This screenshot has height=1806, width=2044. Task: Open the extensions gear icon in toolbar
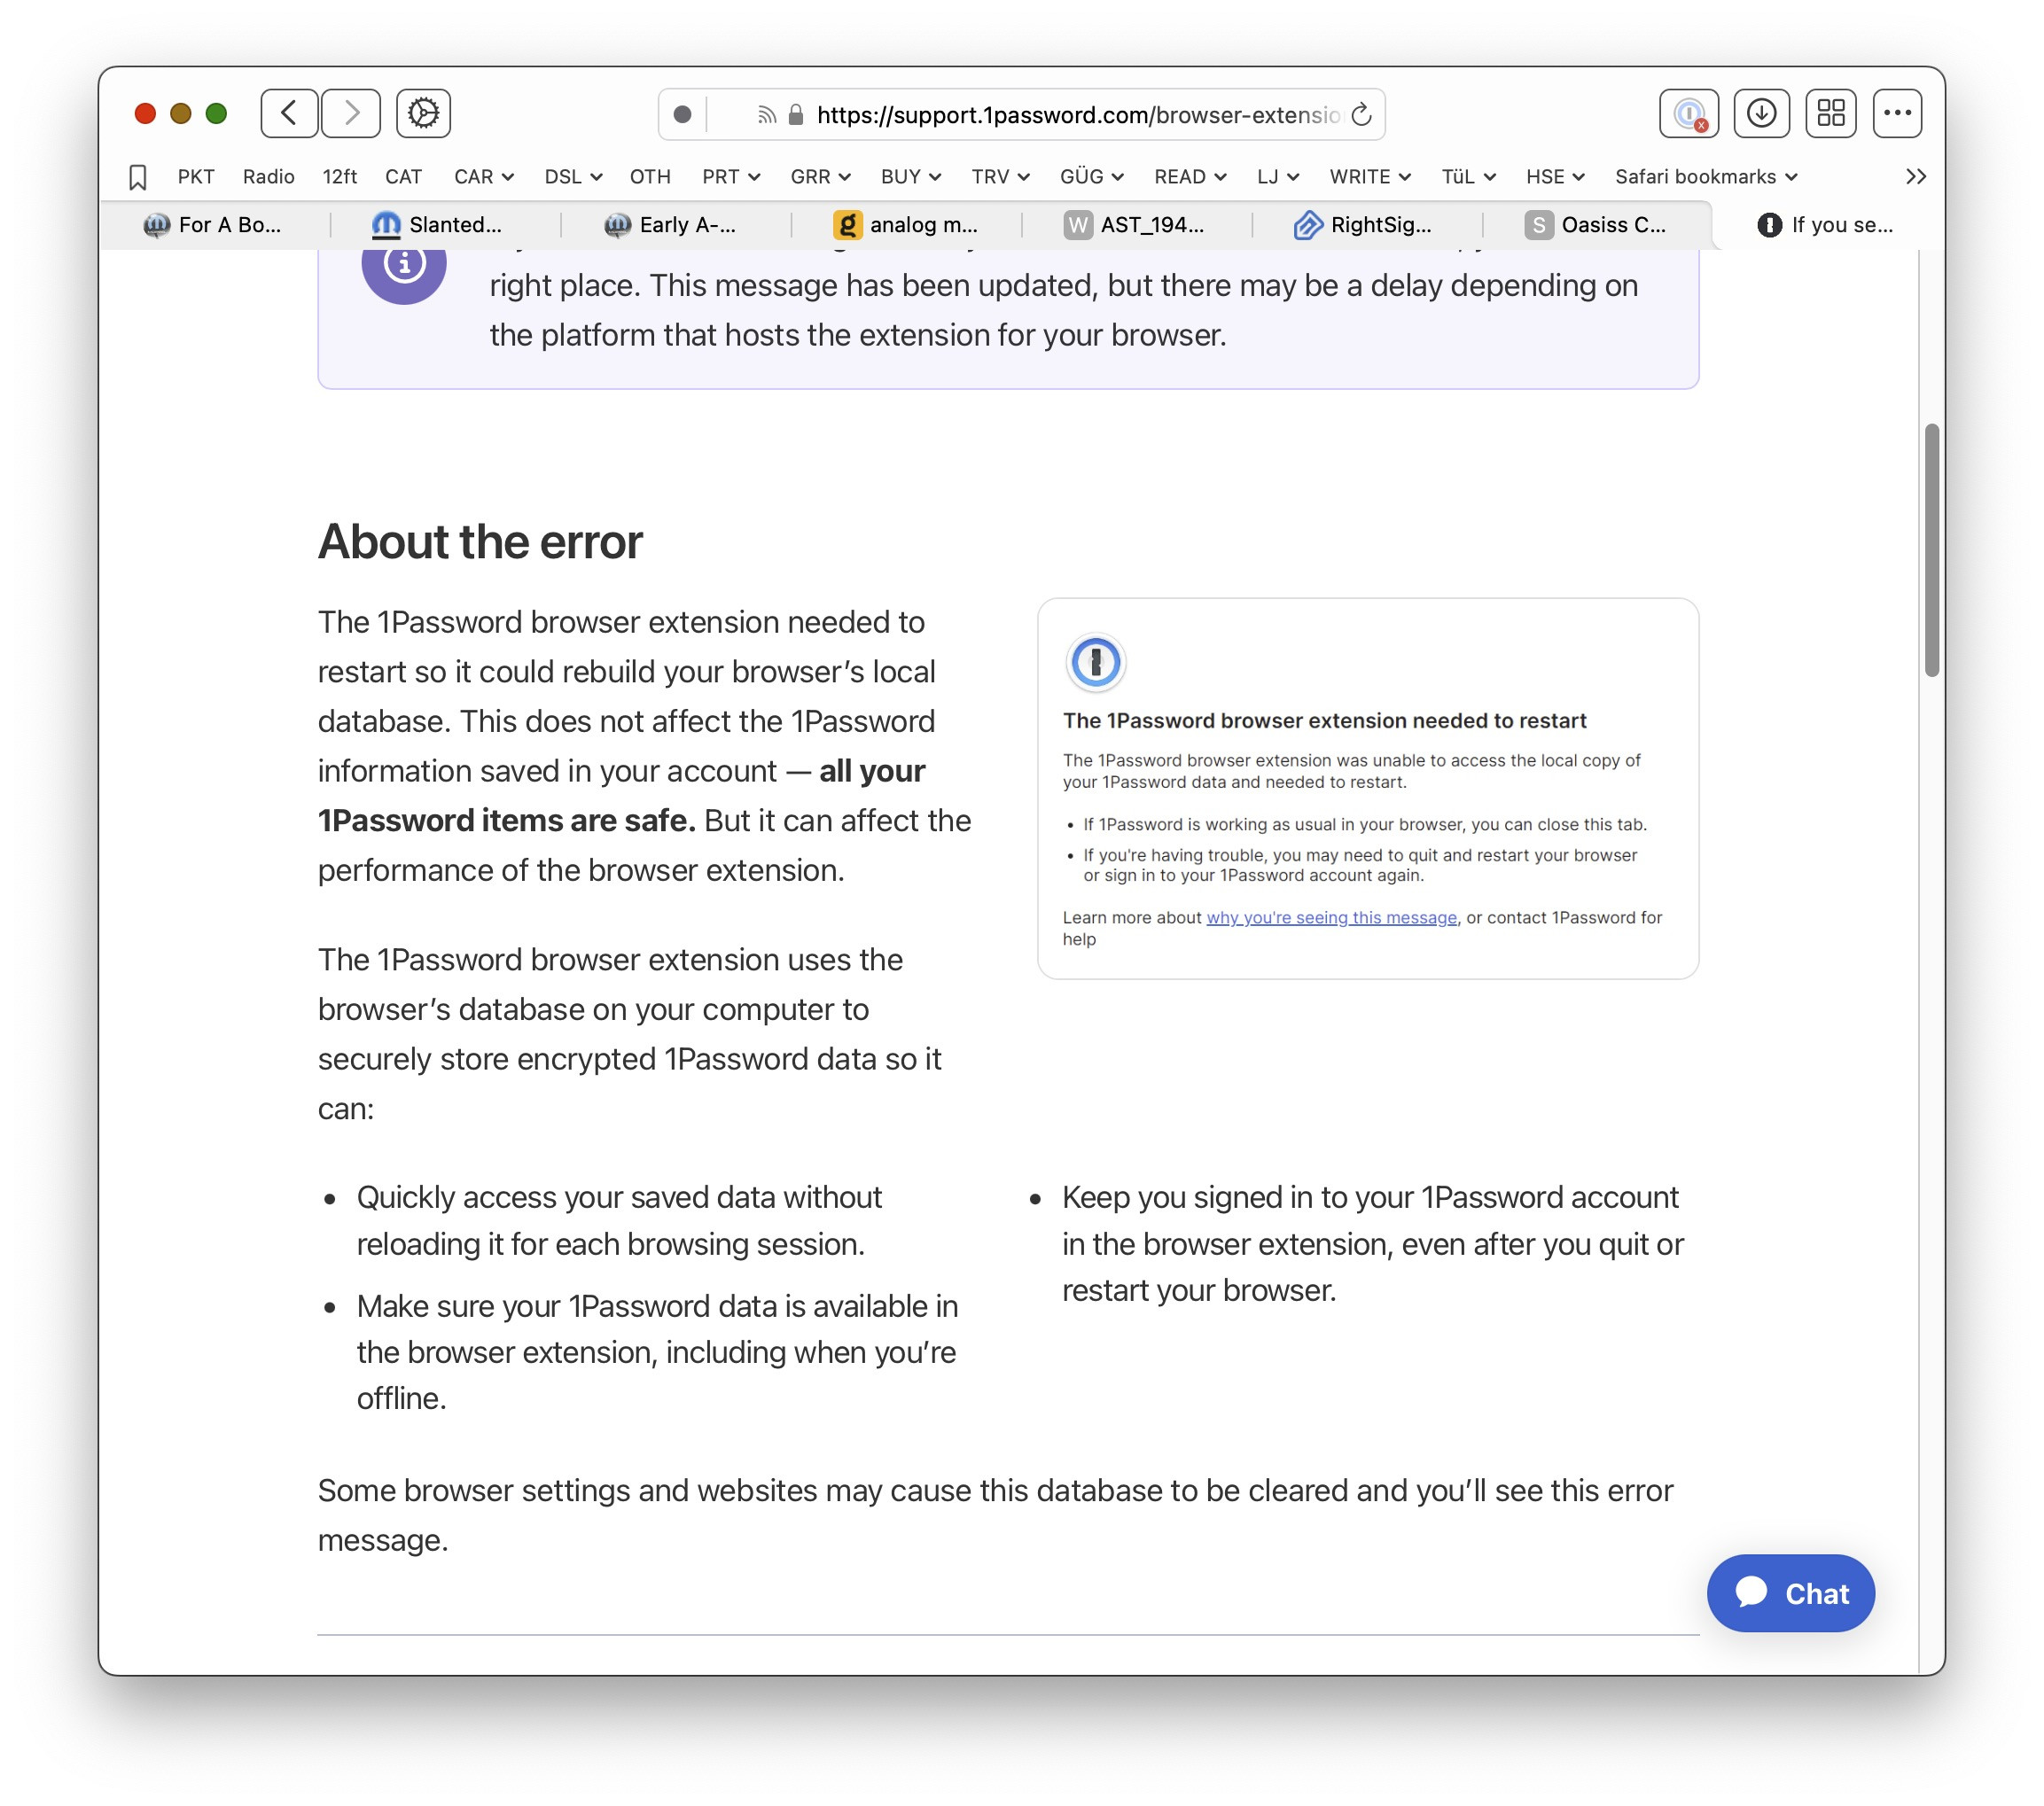(x=423, y=113)
